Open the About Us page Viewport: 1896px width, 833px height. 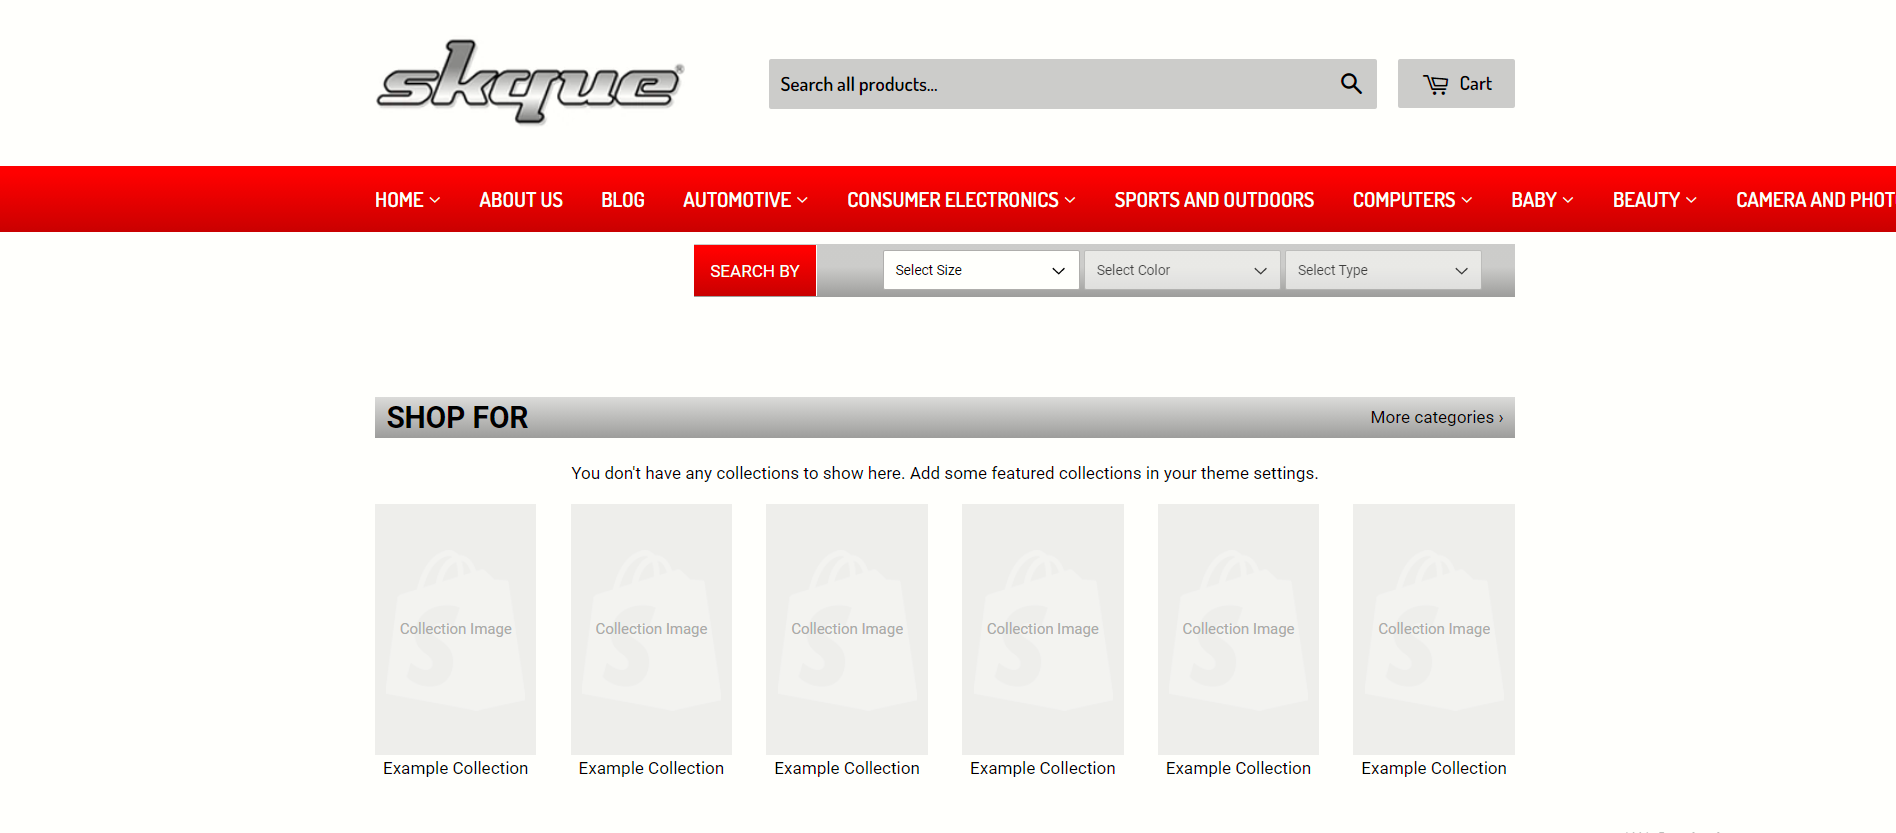[x=520, y=200]
